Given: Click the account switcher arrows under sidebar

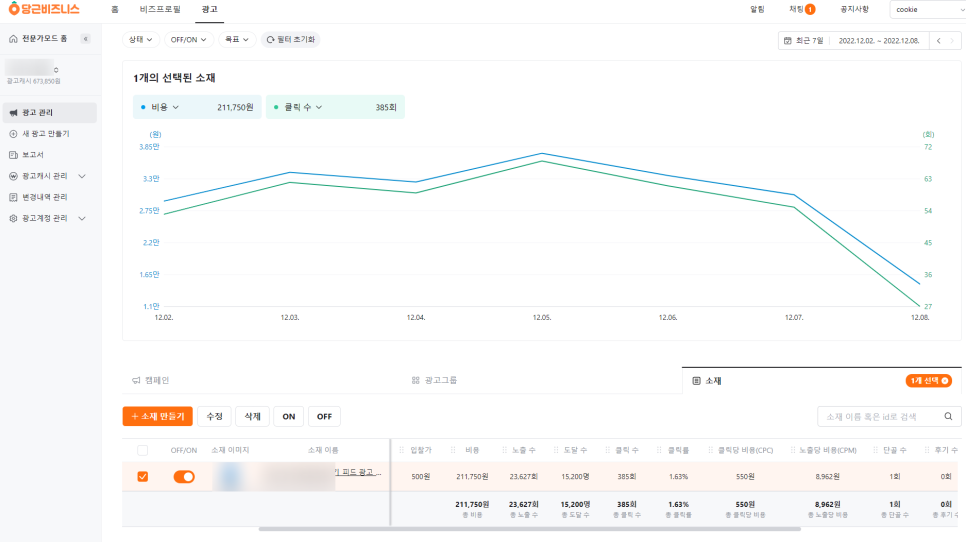Looking at the screenshot, I should click(x=56, y=70).
